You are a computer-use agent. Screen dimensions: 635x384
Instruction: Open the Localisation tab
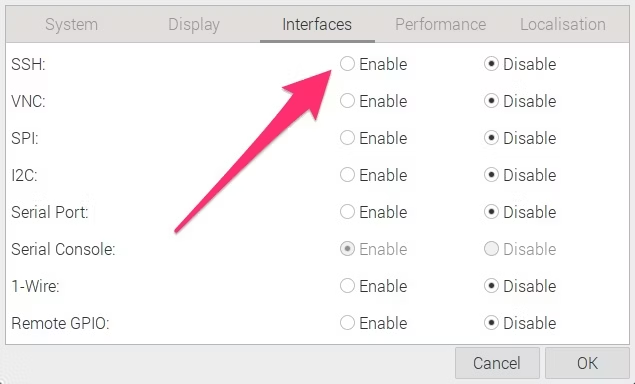coord(563,24)
